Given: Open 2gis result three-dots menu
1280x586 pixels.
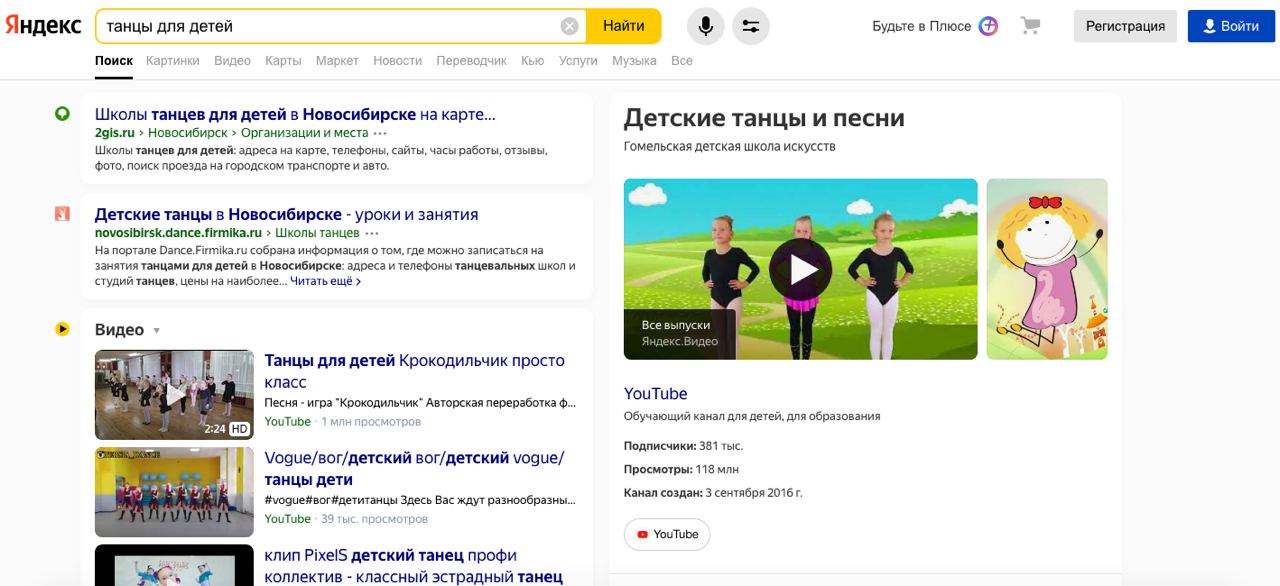Looking at the screenshot, I should tap(380, 133).
